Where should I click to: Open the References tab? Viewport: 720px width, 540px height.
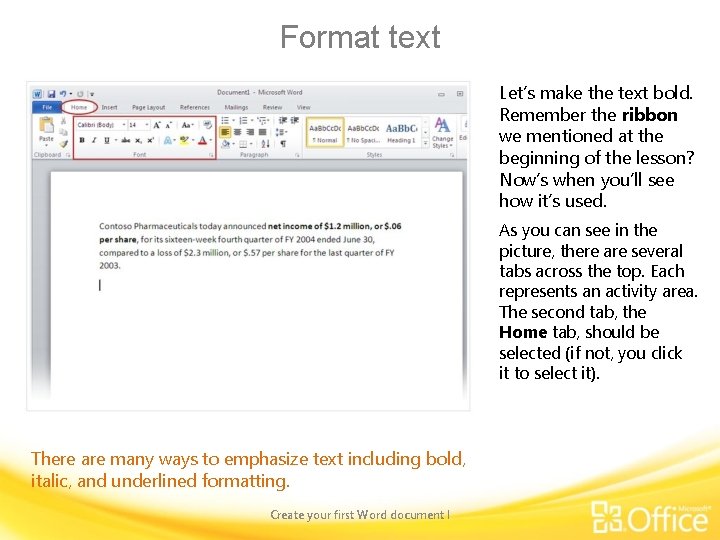(195, 107)
